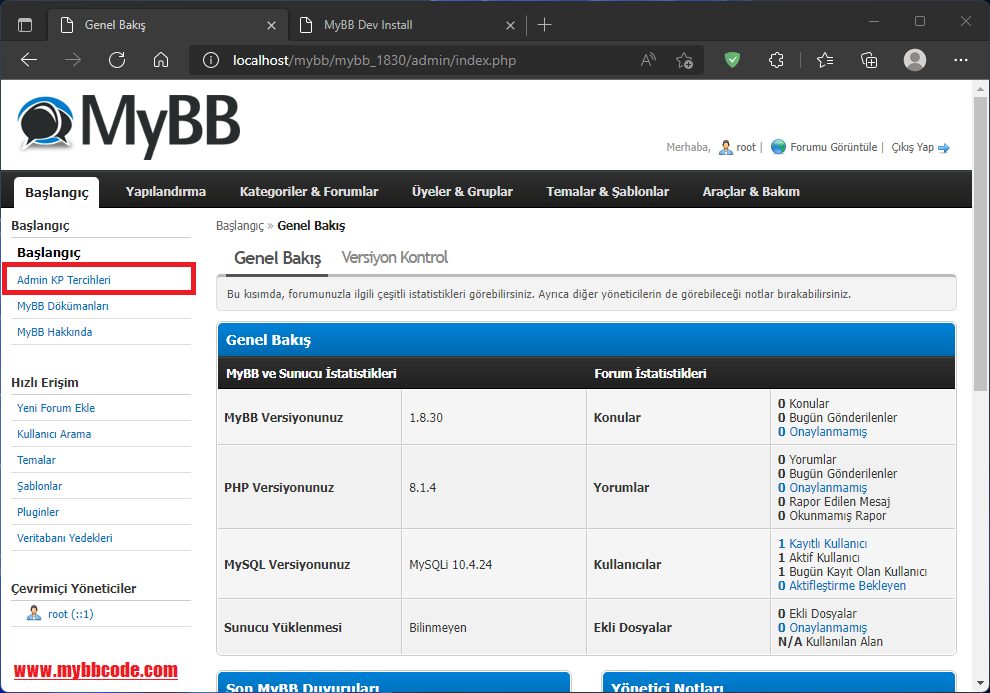Switch to the Versiyon Kontrol tab
The width and height of the screenshot is (990, 693).
tap(395, 257)
